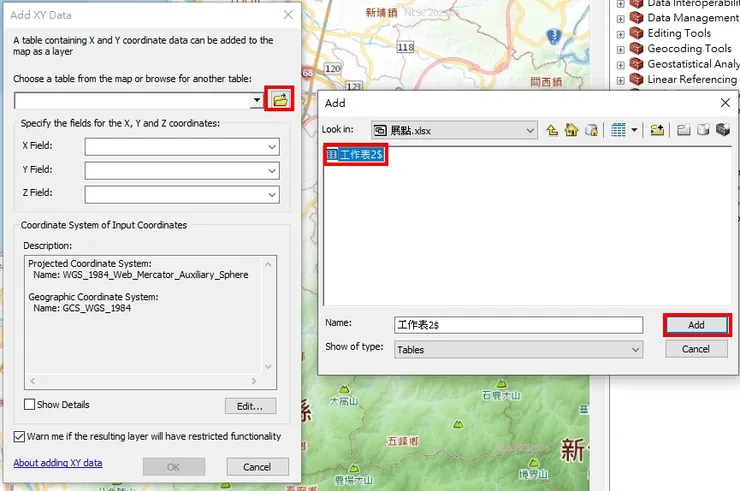This screenshot has width=740, height=491.
Task: Select Linear Referencing text in toolbox tree
Action: point(692,79)
